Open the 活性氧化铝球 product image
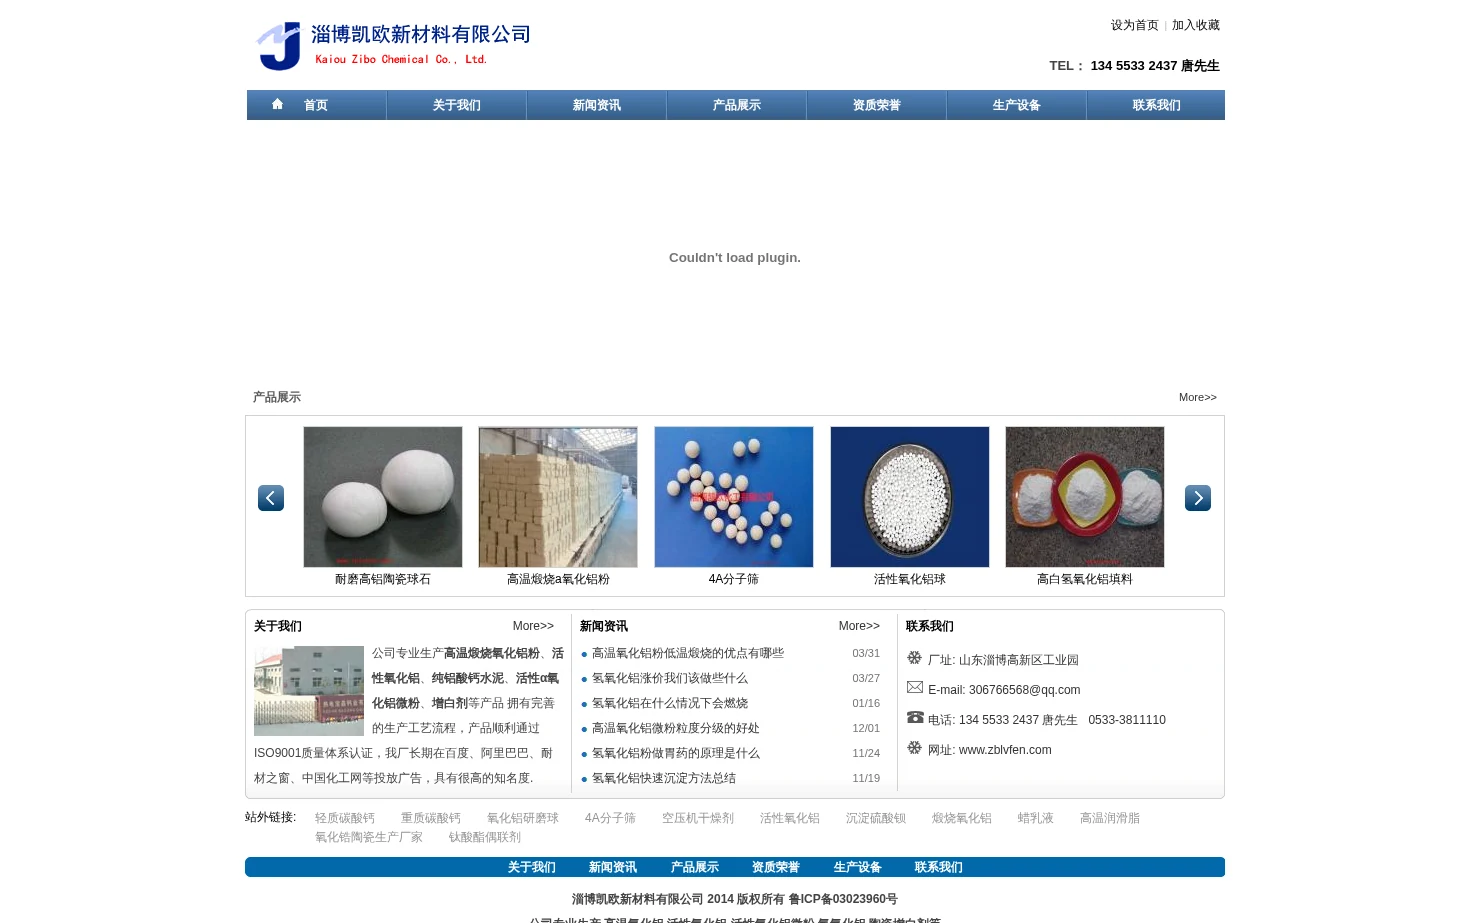This screenshot has width=1470, height=923. [x=910, y=497]
